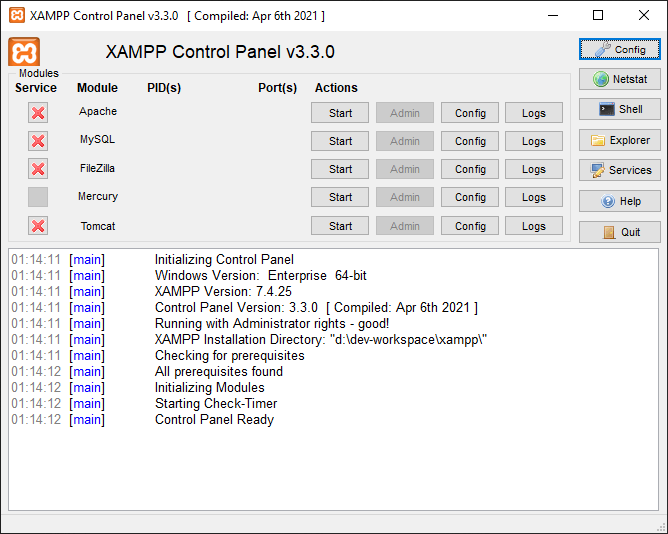Toggle the FileZilla service install checkbox

[x=38, y=169]
